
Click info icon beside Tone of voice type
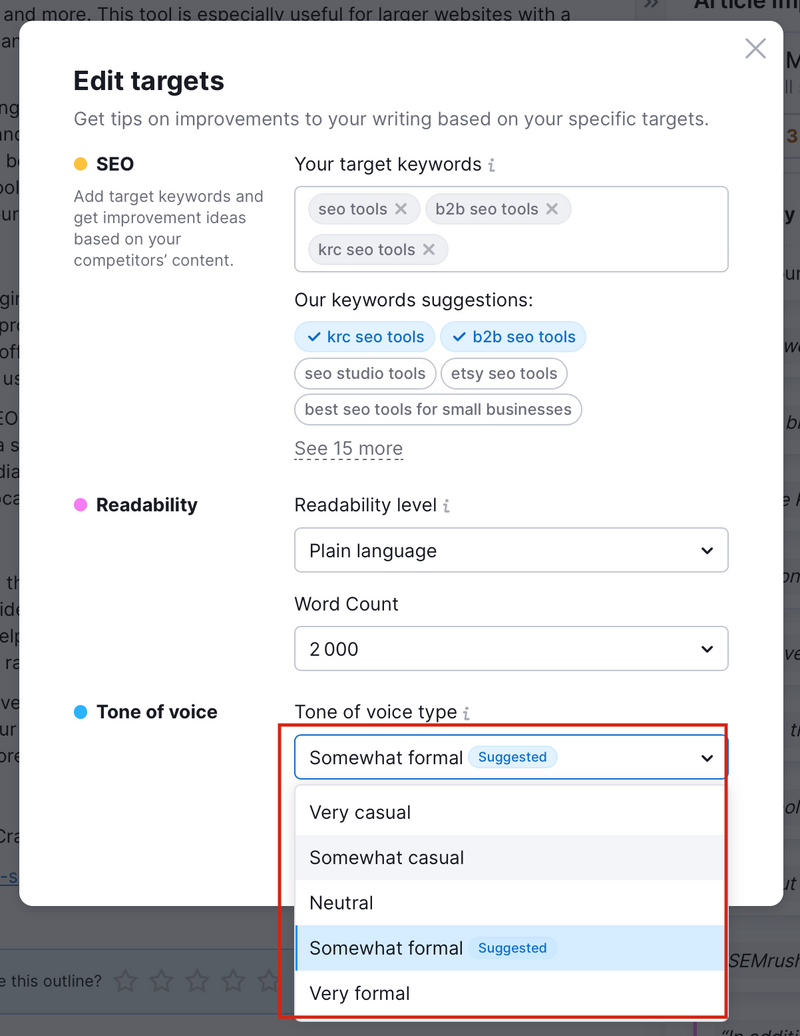[466, 713]
